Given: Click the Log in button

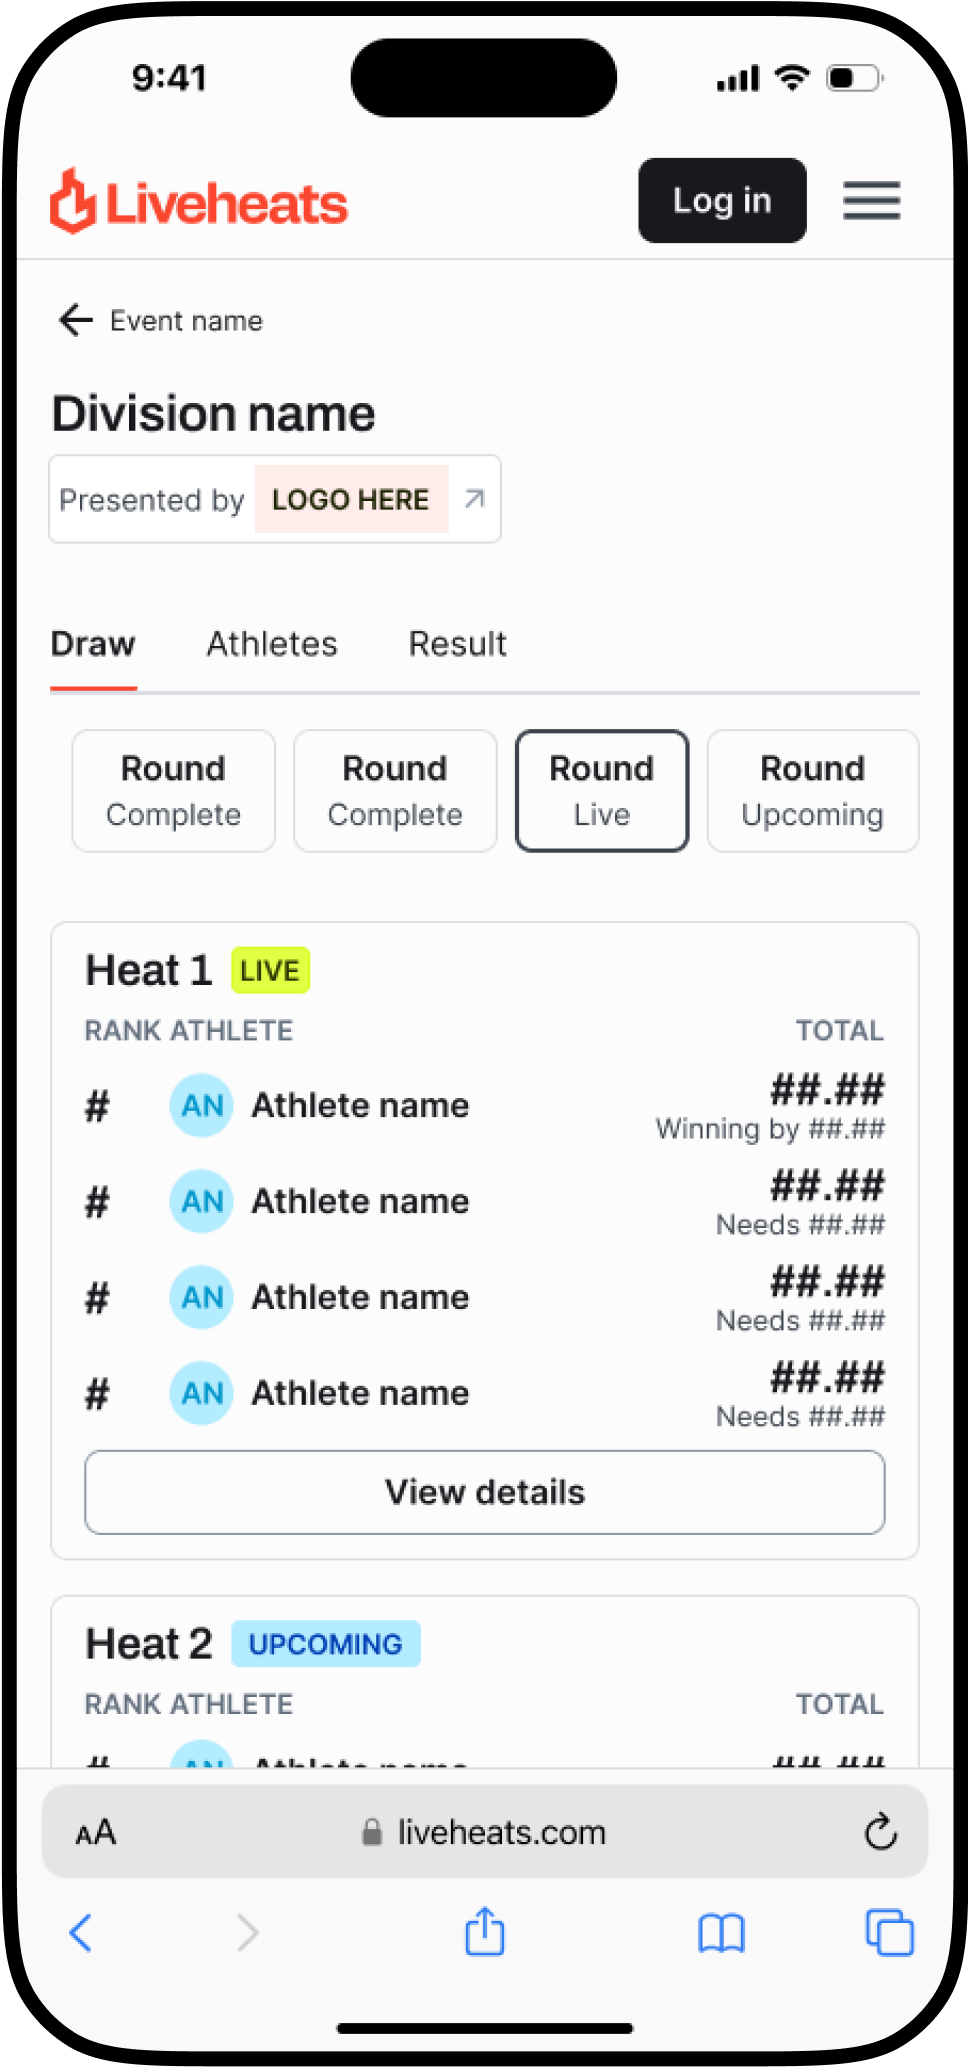Looking at the screenshot, I should 722,200.
